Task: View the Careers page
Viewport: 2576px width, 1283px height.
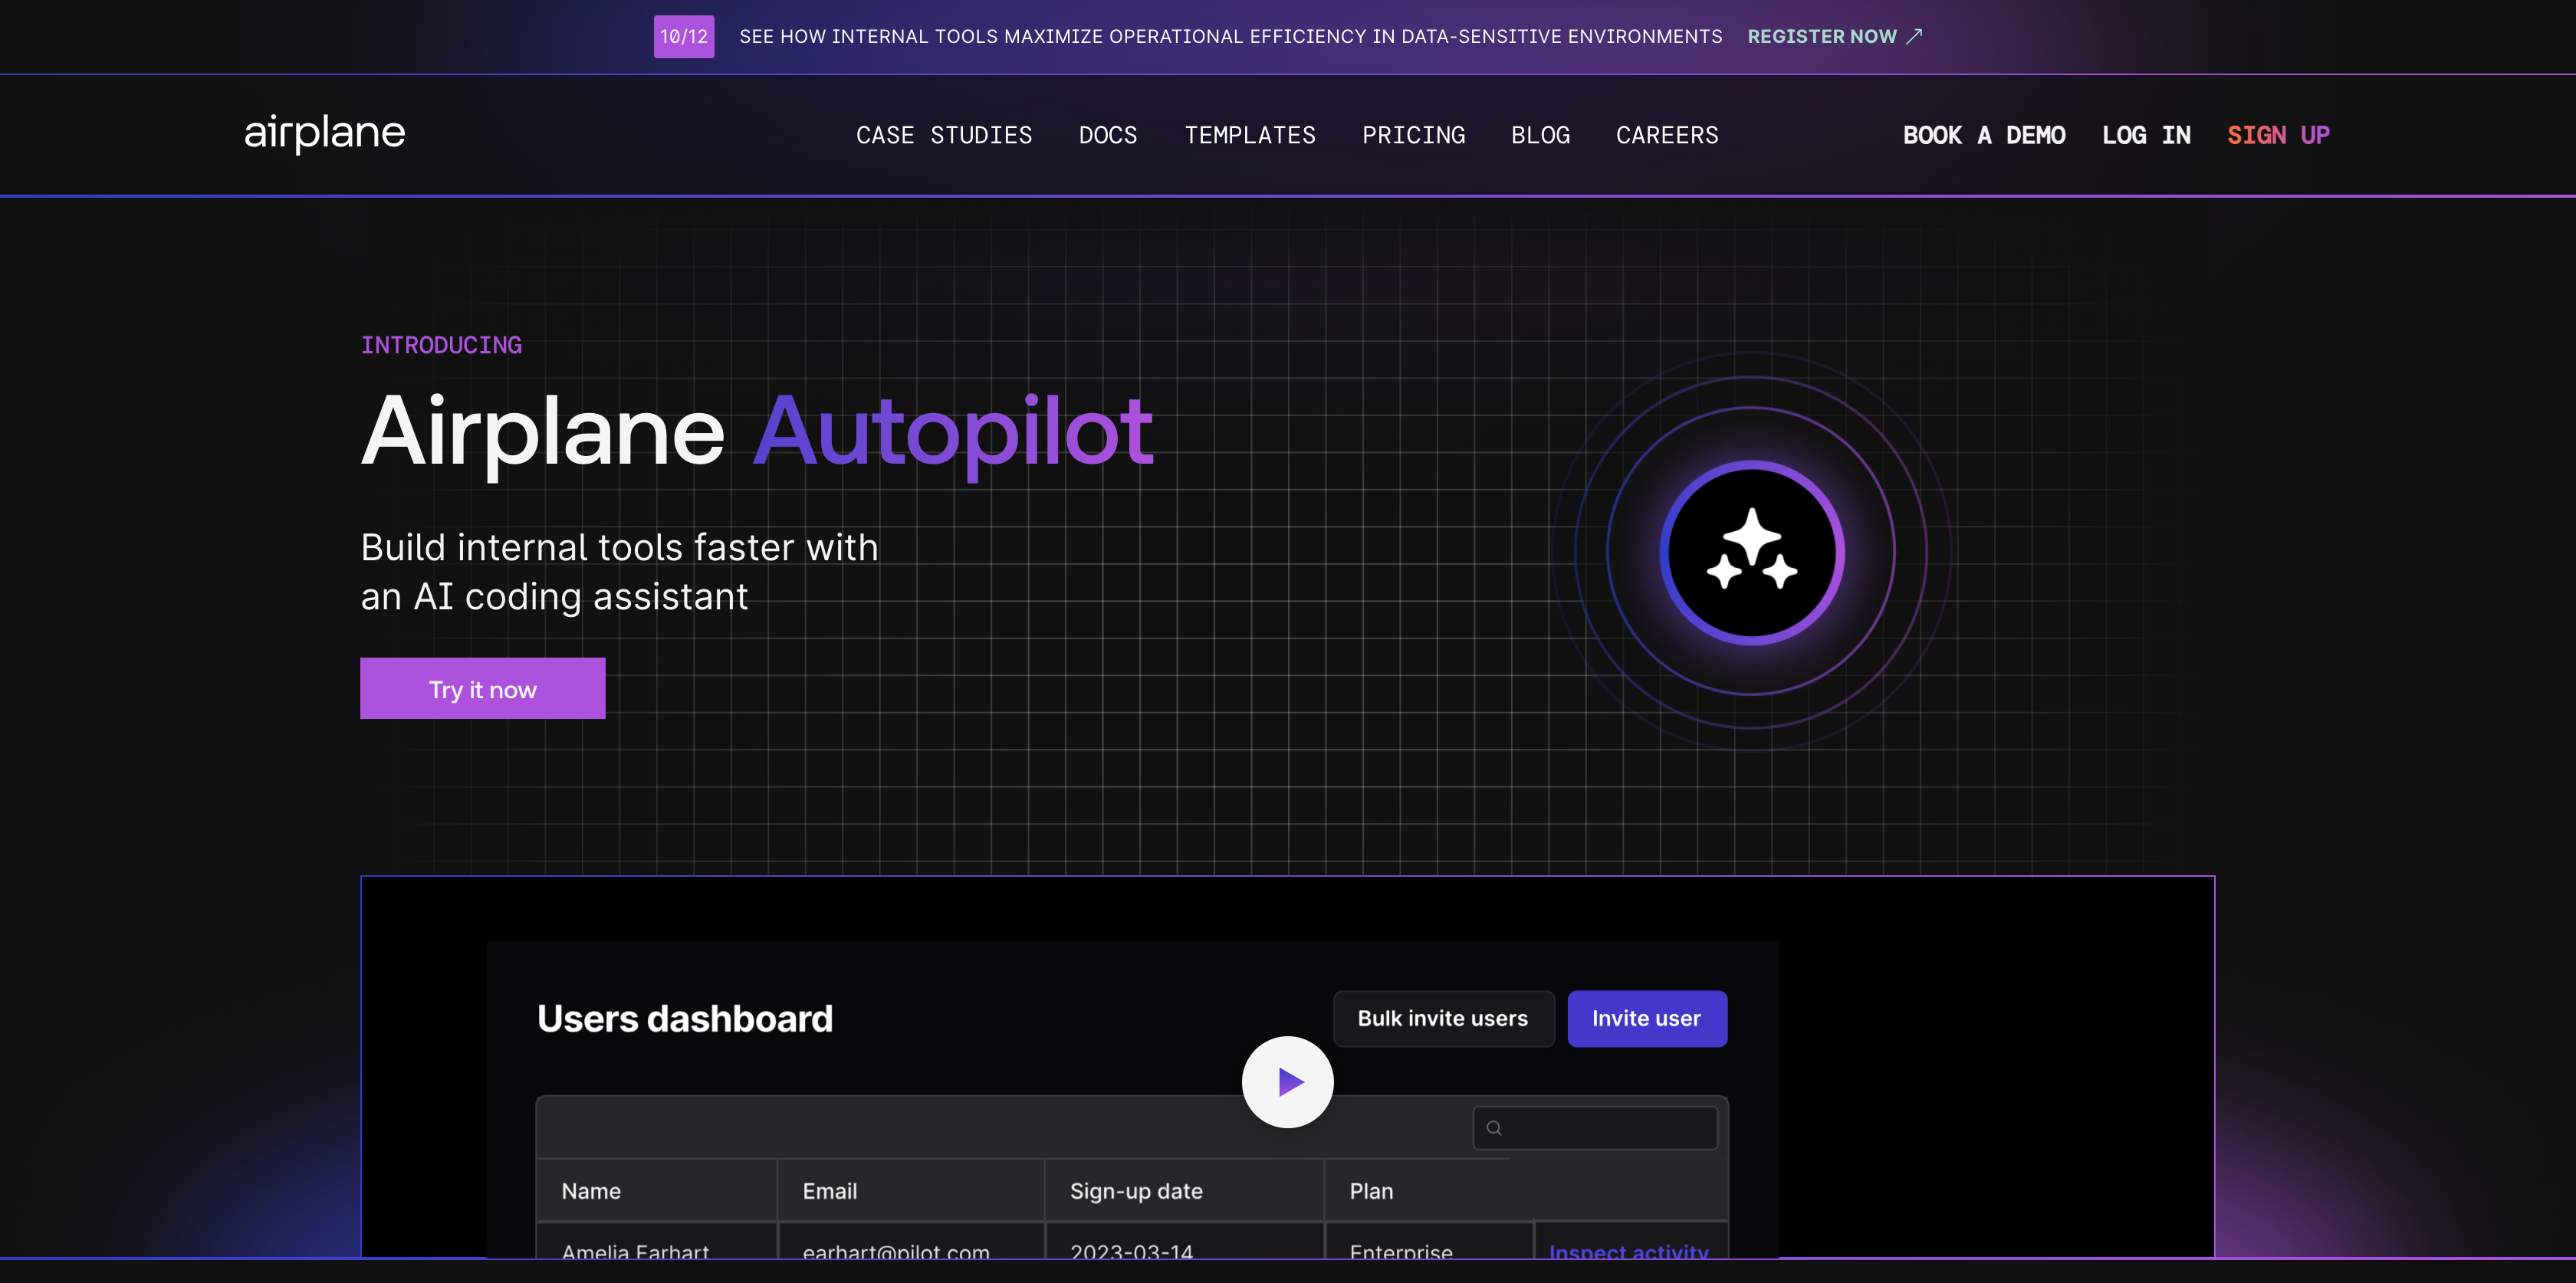Action: click(1667, 135)
